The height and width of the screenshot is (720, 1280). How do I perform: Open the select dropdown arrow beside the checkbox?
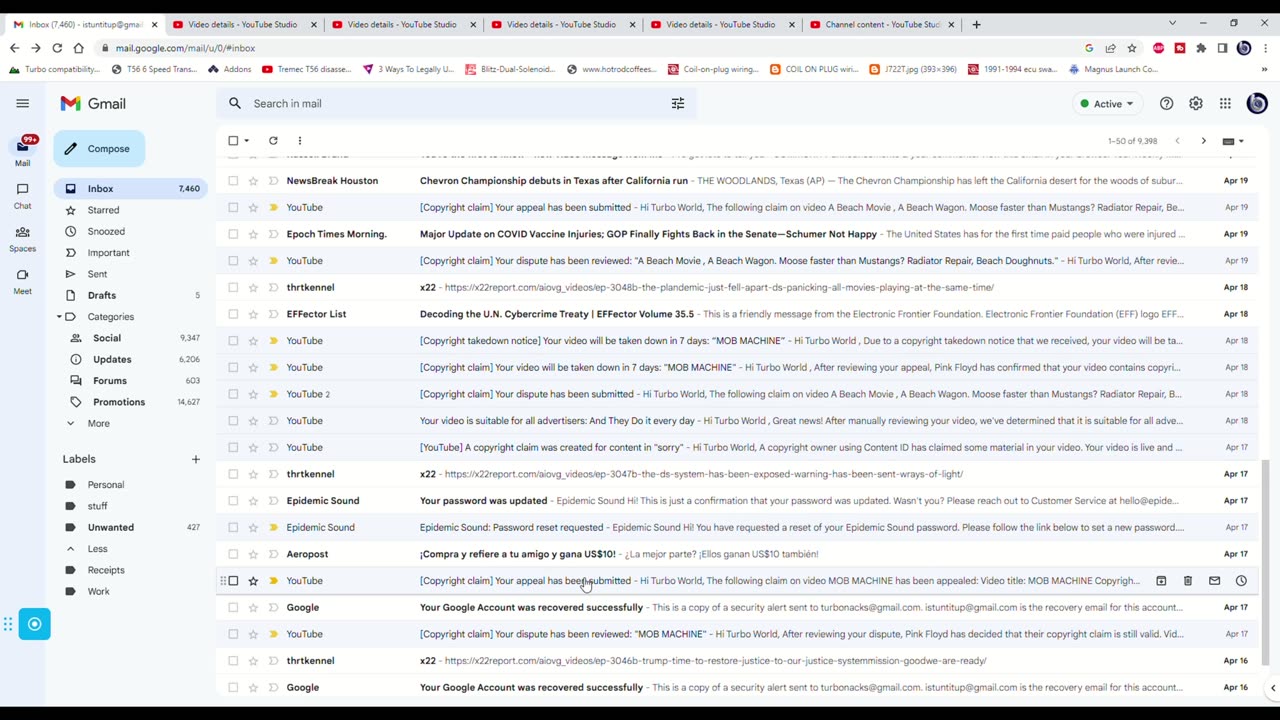tap(247, 141)
